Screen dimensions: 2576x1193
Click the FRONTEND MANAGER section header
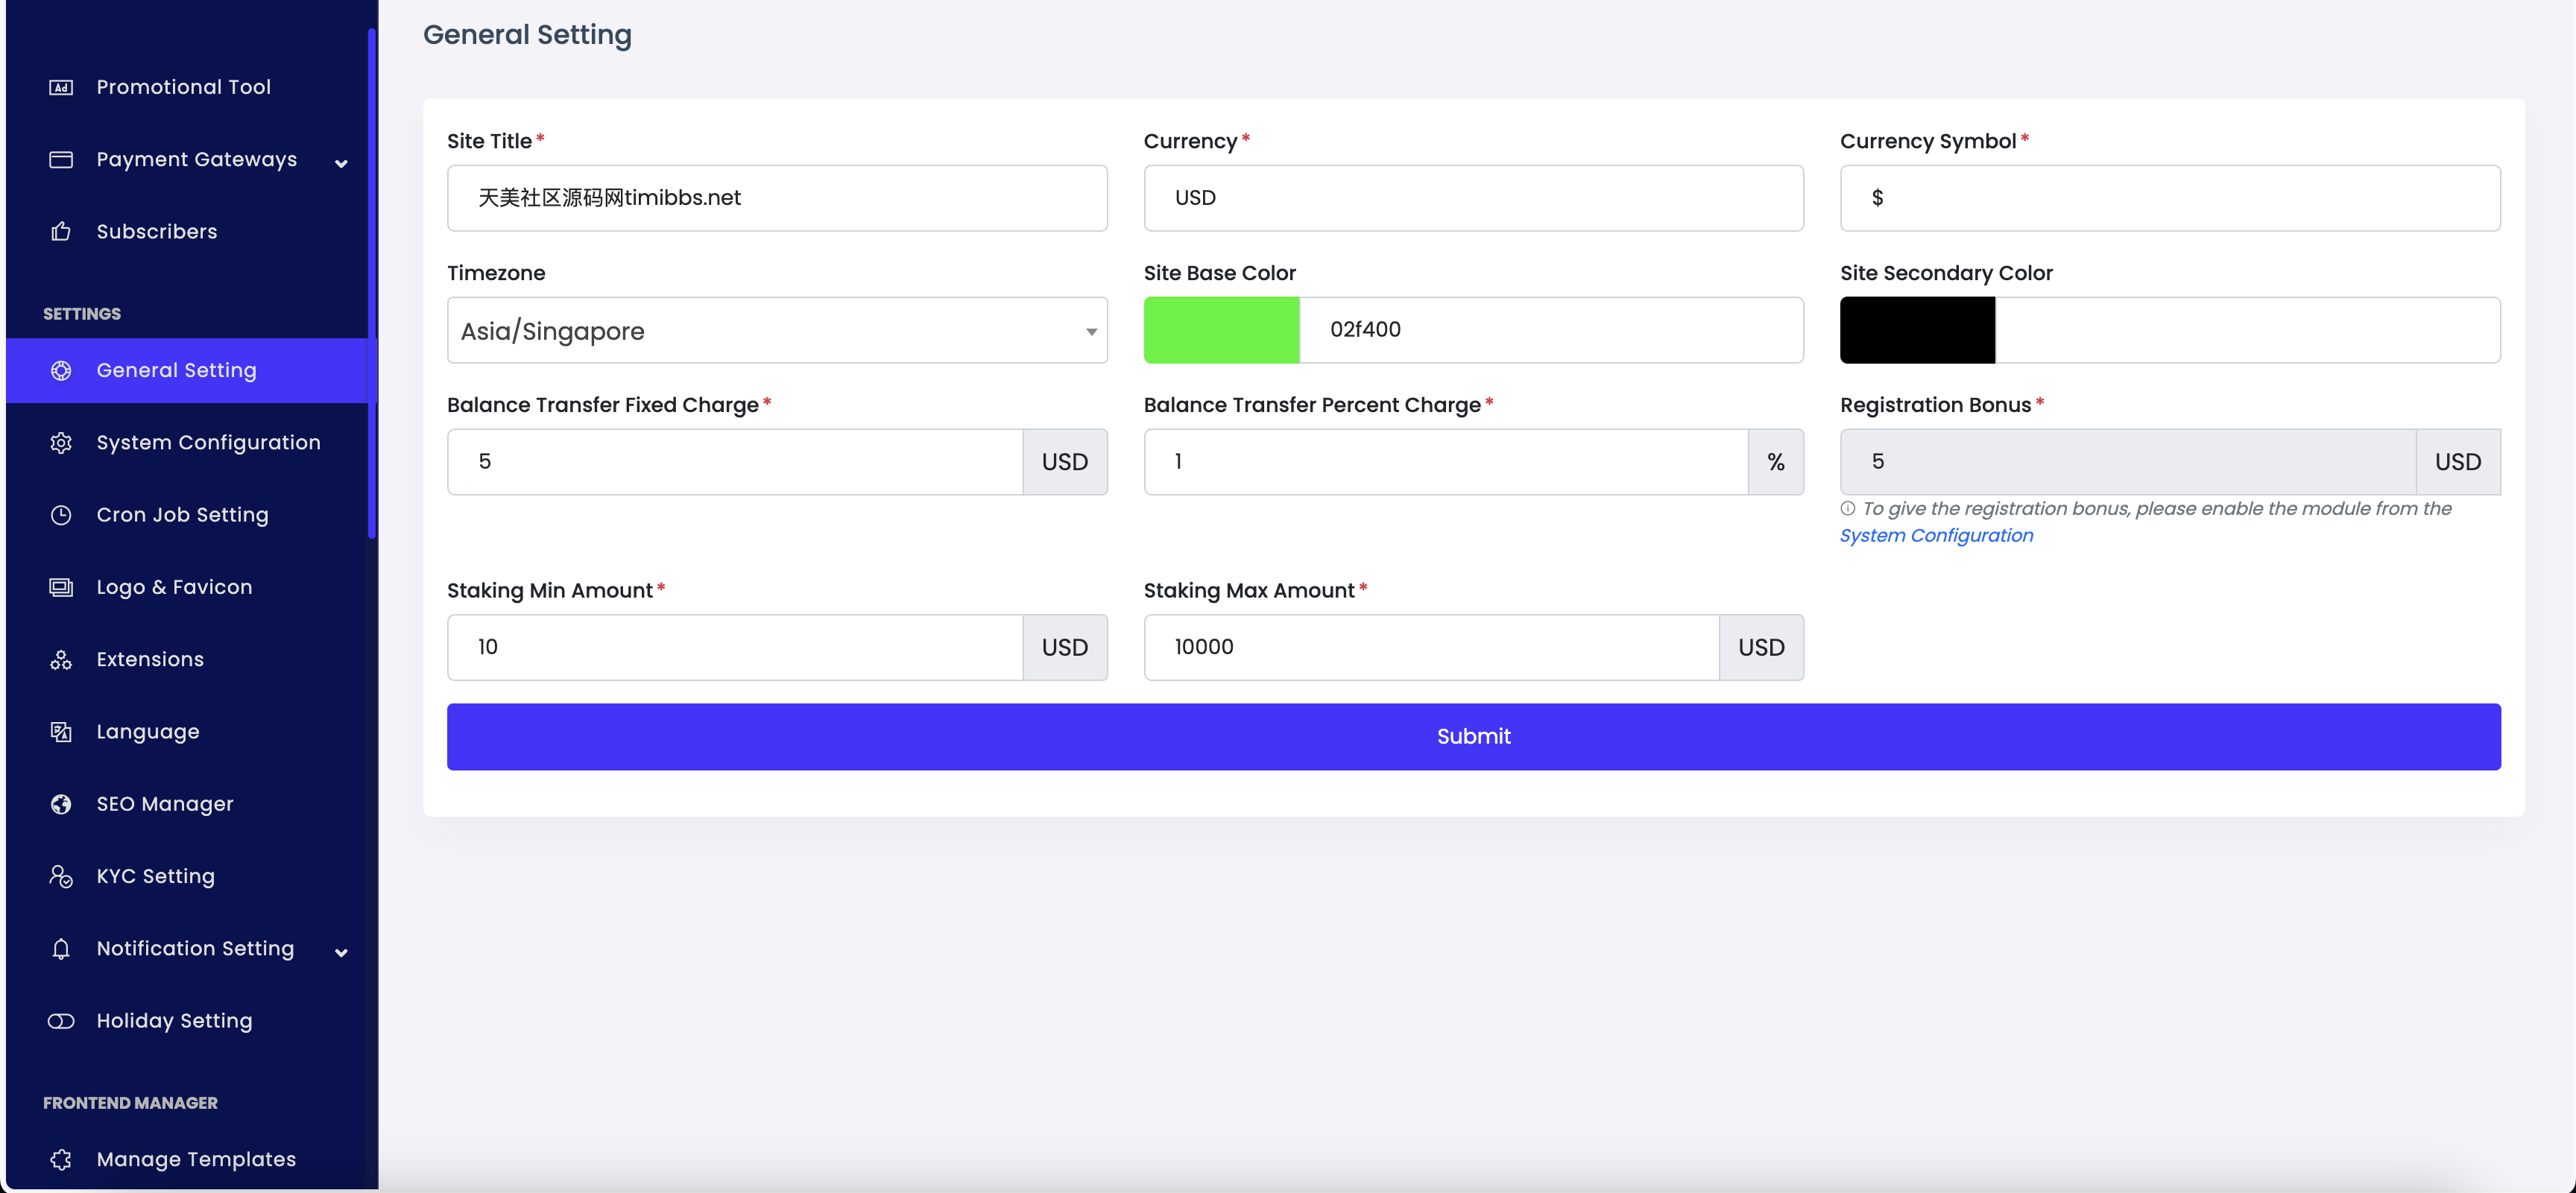[x=130, y=1103]
